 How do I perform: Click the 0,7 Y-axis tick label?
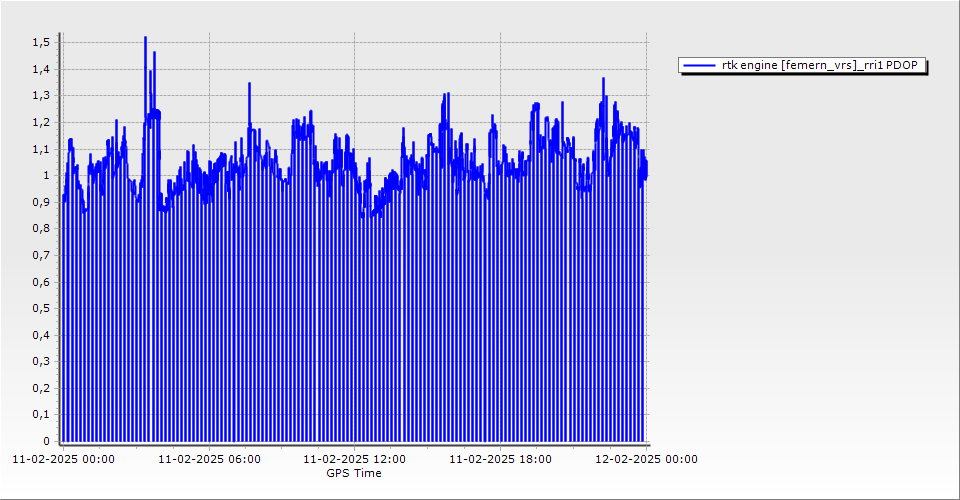40,255
